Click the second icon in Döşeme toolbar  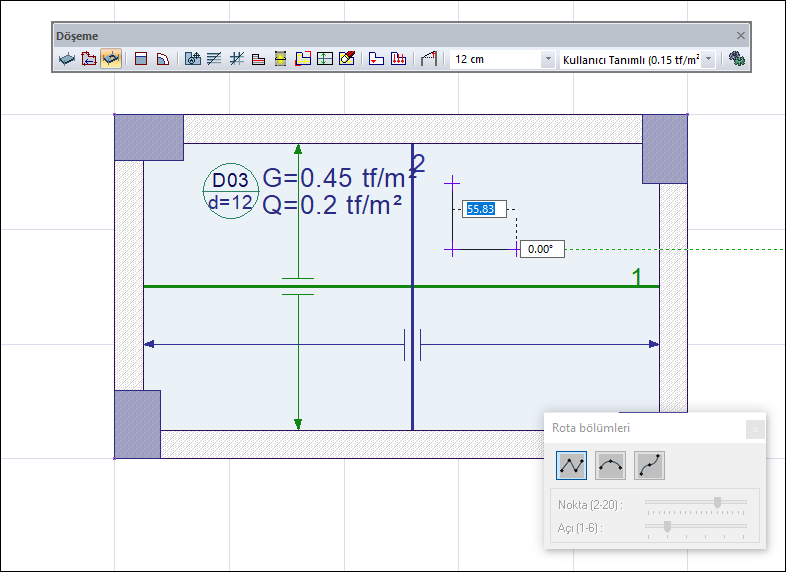[89, 59]
